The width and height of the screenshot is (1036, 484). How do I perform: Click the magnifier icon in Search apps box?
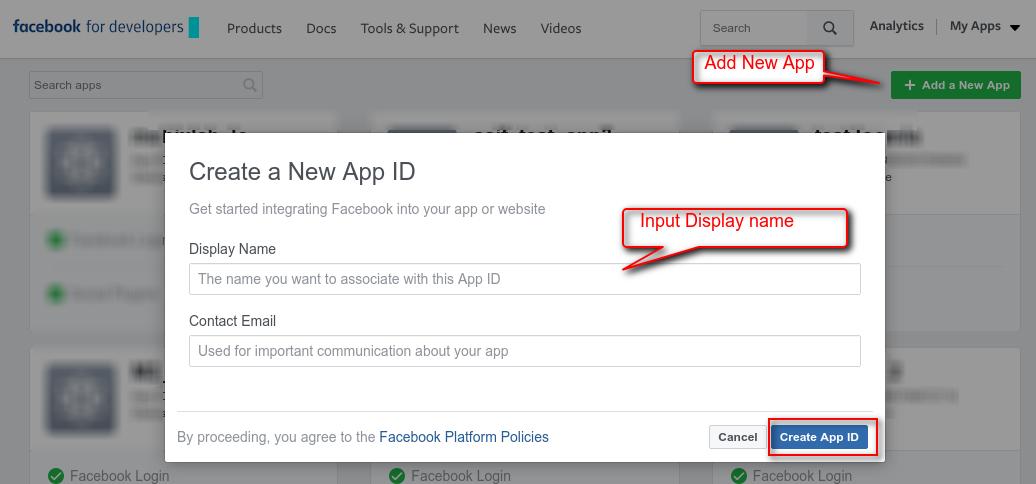click(250, 86)
